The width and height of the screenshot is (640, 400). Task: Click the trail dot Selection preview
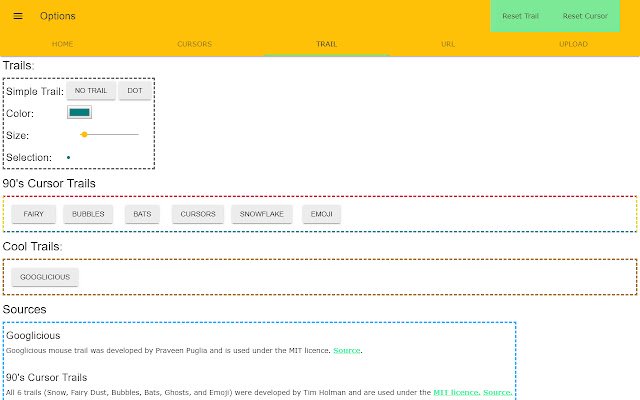coord(69,157)
